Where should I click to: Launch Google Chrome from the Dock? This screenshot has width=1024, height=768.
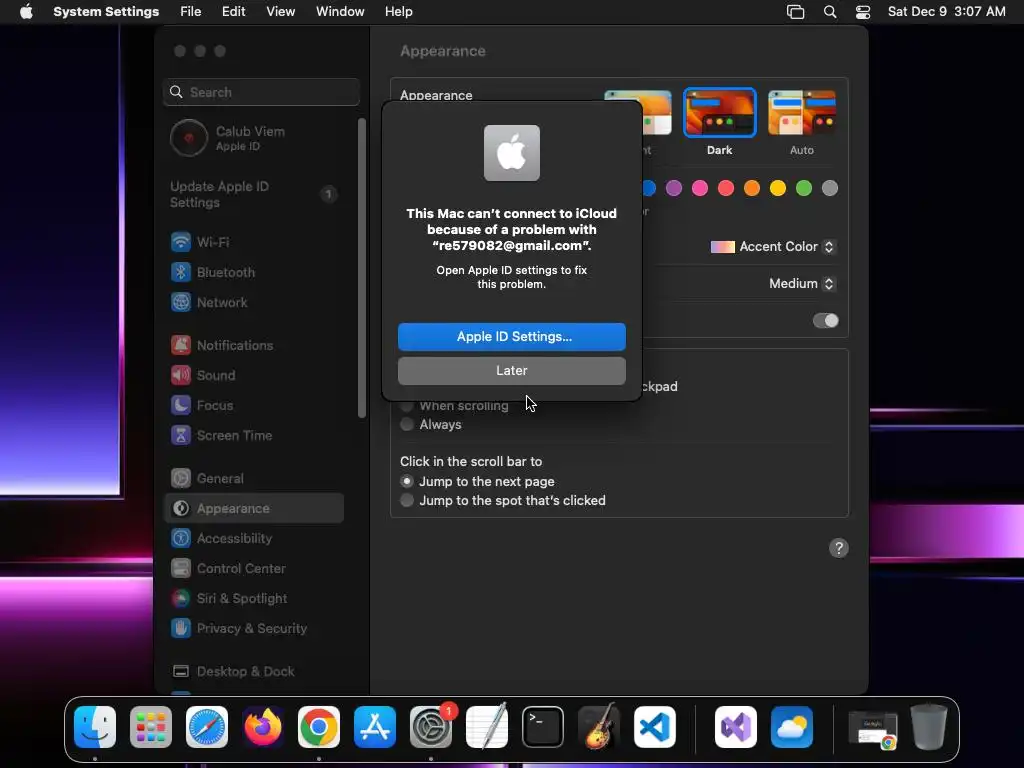pyautogui.click(x=319, y=727)
